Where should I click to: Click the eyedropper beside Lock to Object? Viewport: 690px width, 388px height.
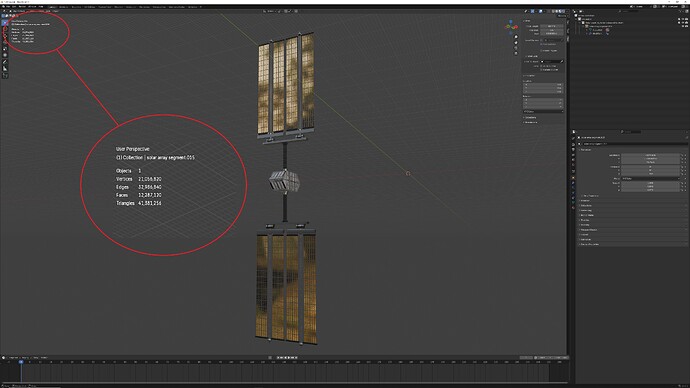click(562, 62)
